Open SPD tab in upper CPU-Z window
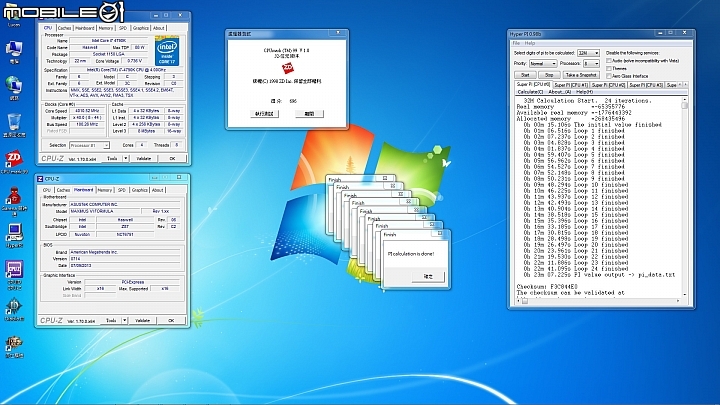 point(123,28)
